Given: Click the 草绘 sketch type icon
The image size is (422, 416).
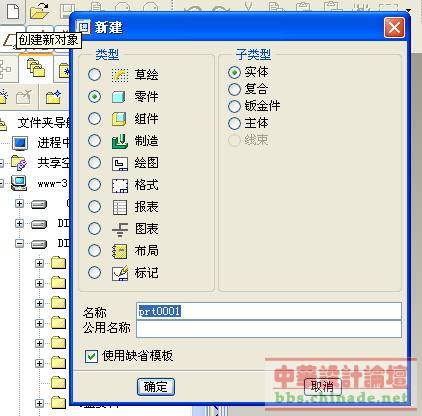Looking at the screenshot, I should click(120, 75).
